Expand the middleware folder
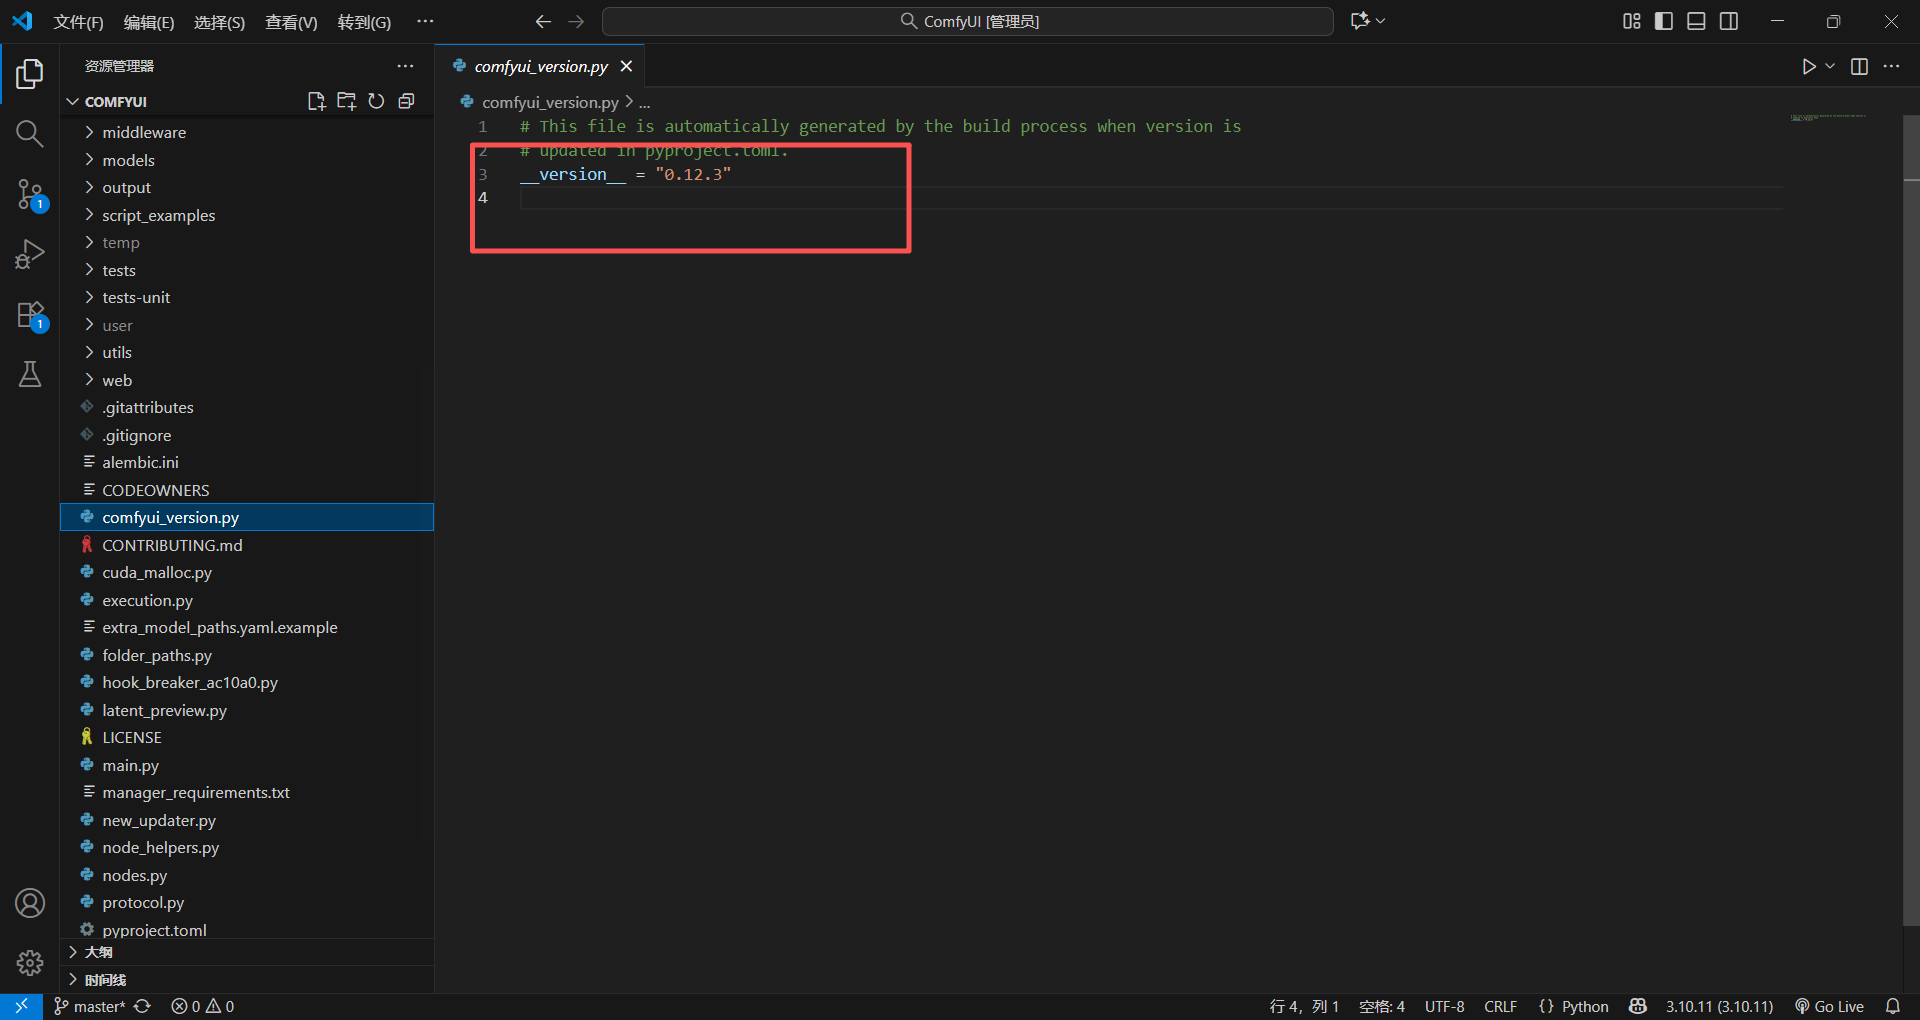This screenshot has width=1920, height=1020. (247, 132)
